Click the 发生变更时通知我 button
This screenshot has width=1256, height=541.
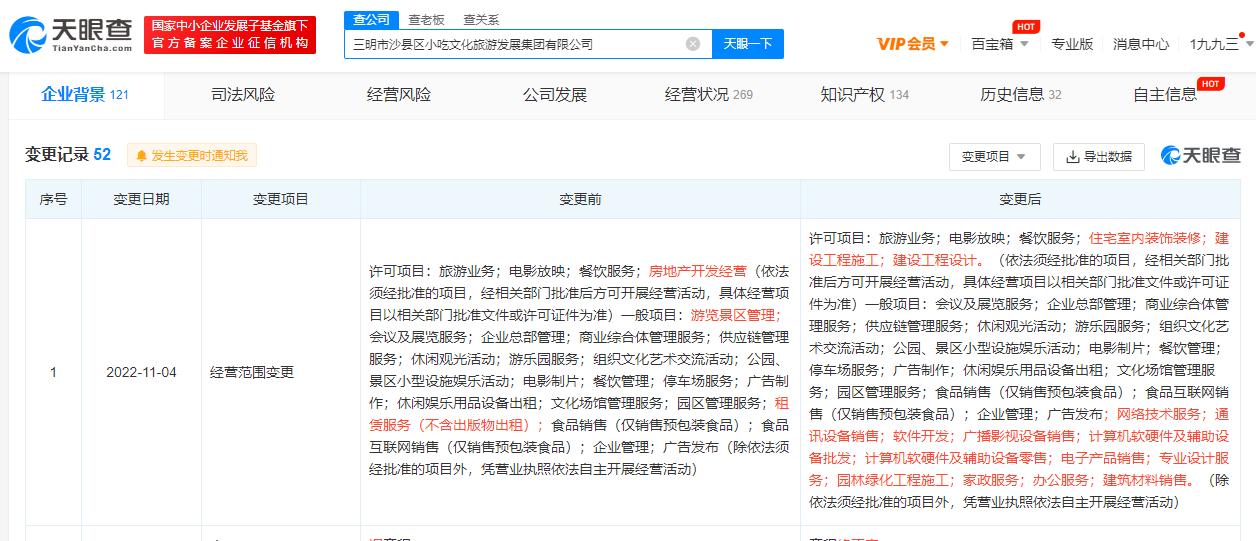click(192, 156)
